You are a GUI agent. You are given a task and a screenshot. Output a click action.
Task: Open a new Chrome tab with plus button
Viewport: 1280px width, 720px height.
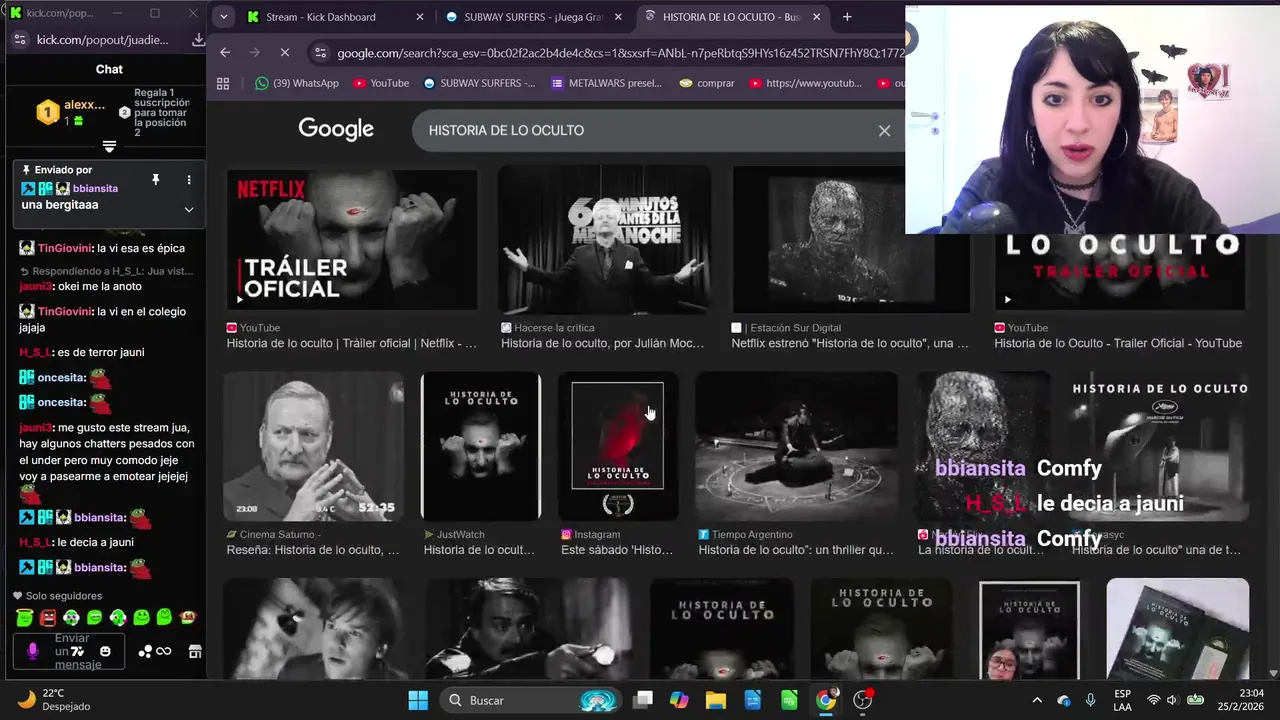point(847,17)
